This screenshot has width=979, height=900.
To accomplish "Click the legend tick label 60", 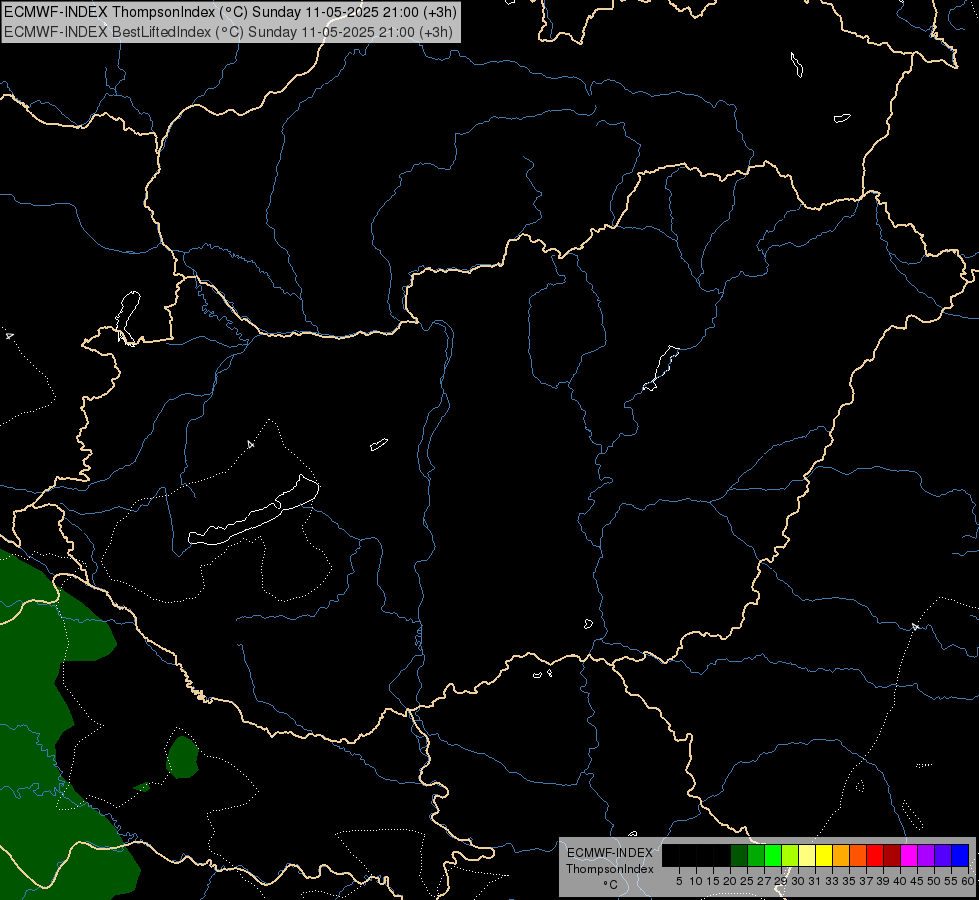I will [968, 881].
